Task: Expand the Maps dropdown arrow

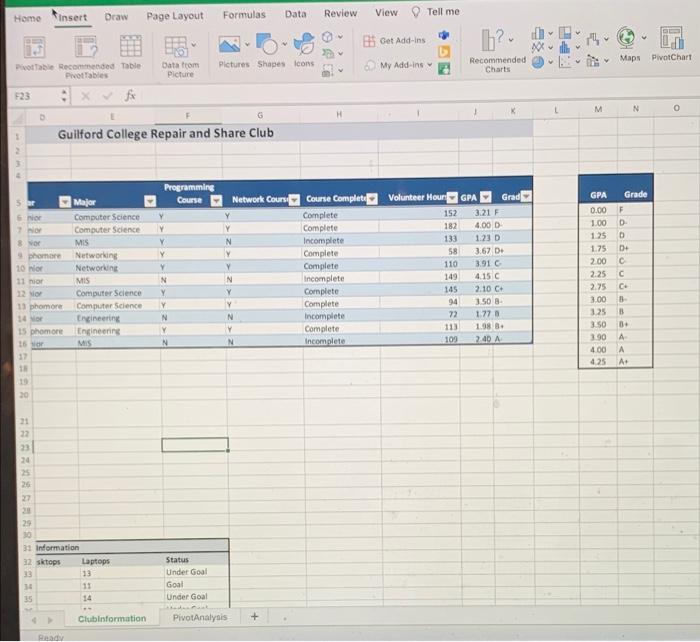Action: (644, 38)
